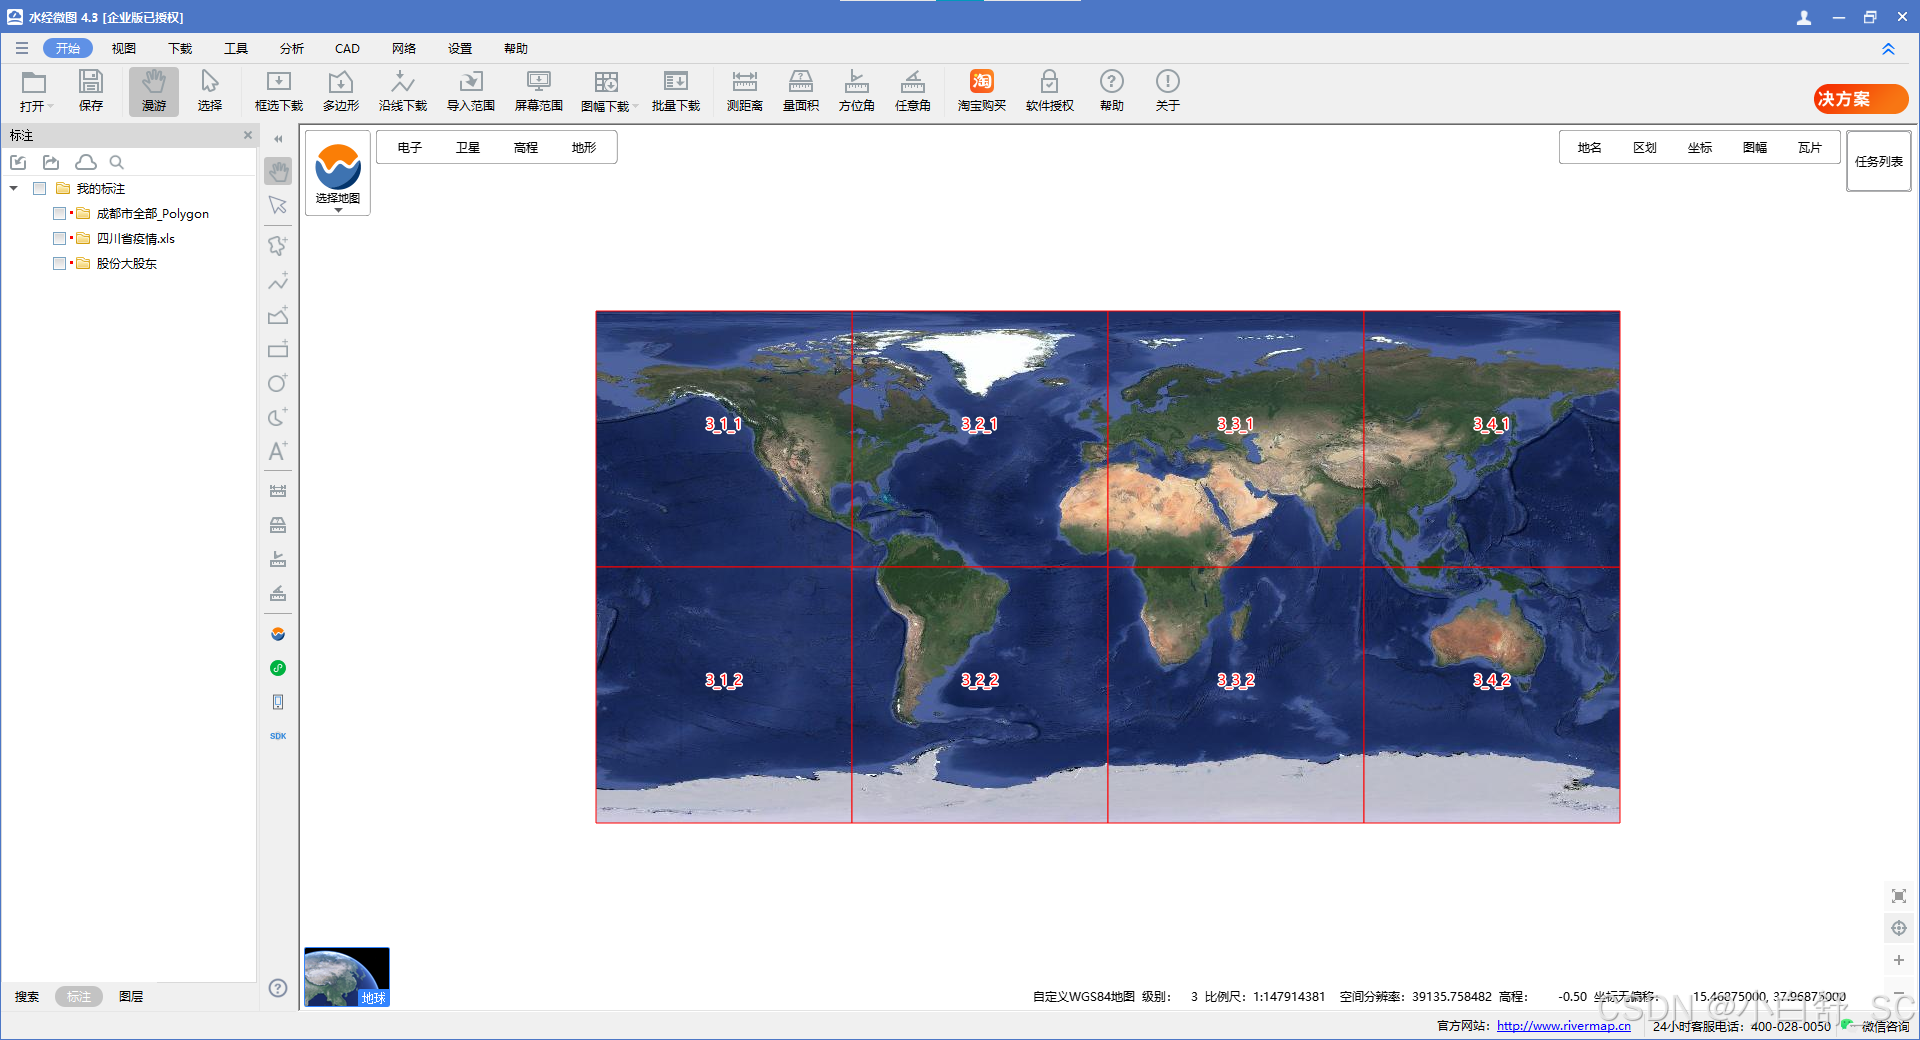Click the 帮助 help icon in toolbar
The image size is (1920, 1040).
1112,90
